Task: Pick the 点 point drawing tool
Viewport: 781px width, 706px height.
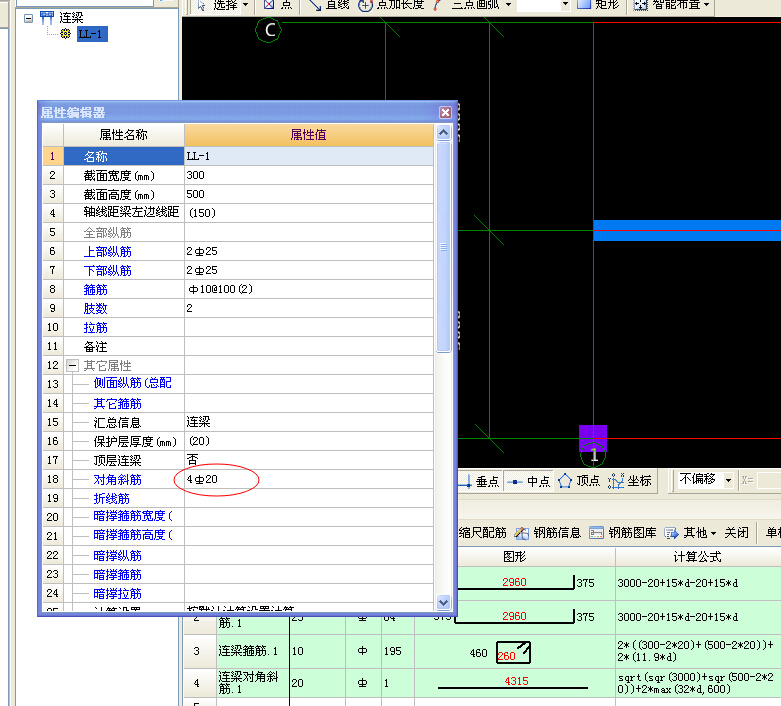Action: click(x=278, y=5)
